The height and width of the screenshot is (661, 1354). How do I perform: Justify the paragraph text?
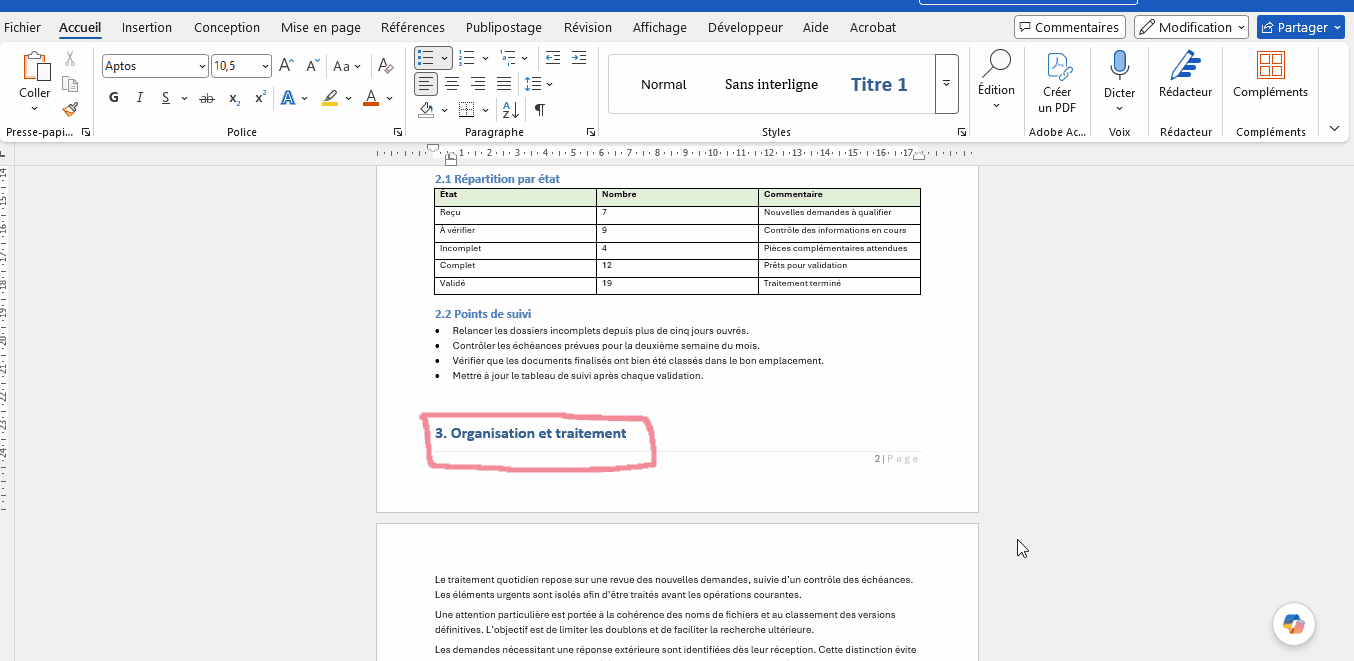pyautogui.click(x=504, y=84)
